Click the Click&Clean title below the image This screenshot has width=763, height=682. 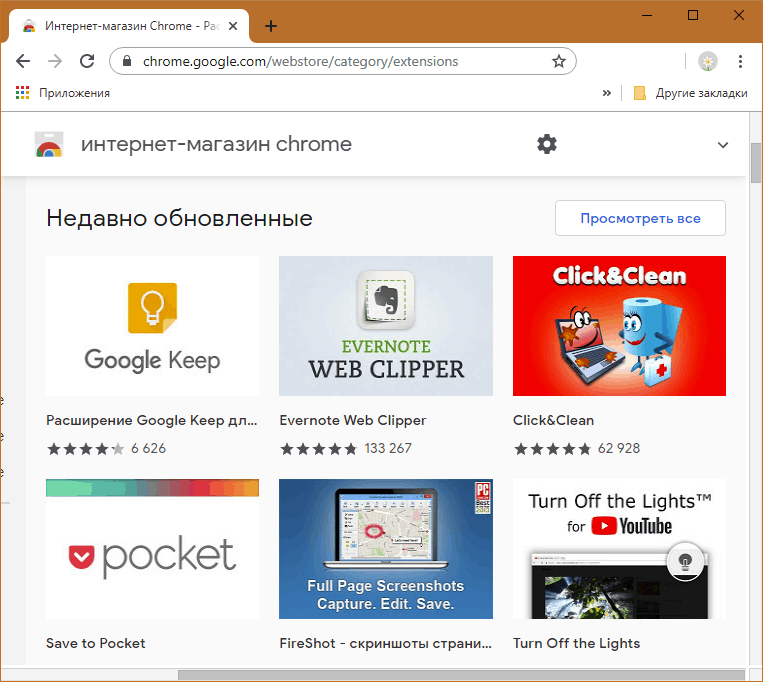pyautogui.click(x=553, y=420)
